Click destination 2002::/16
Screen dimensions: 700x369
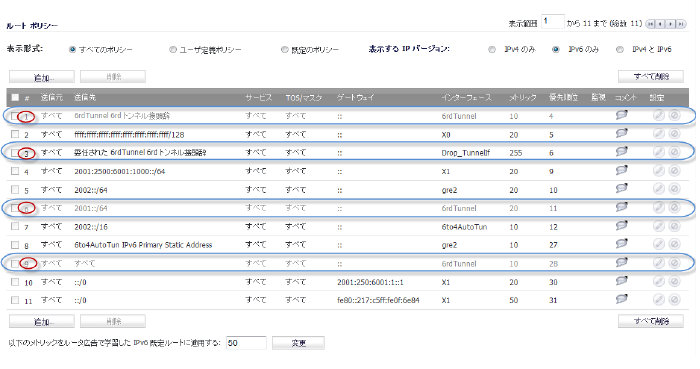pyautogui.click(x=91, y=227)
